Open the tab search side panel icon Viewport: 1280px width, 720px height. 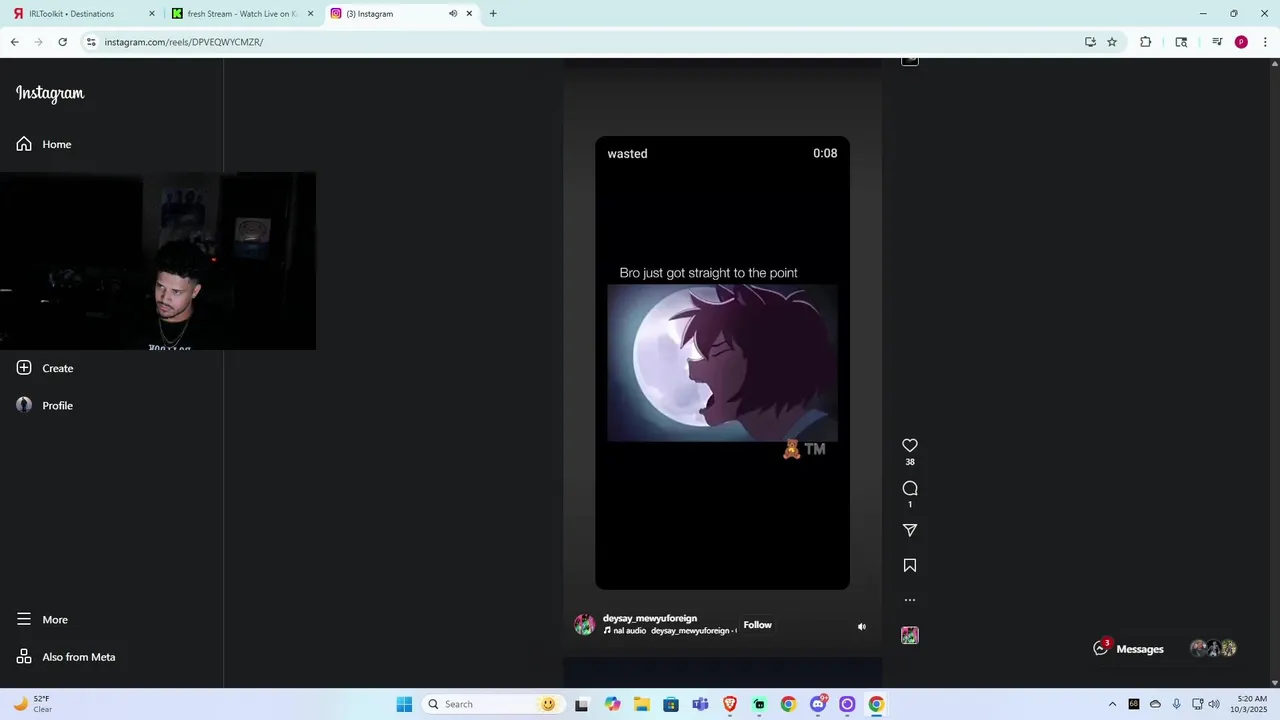1181,42
